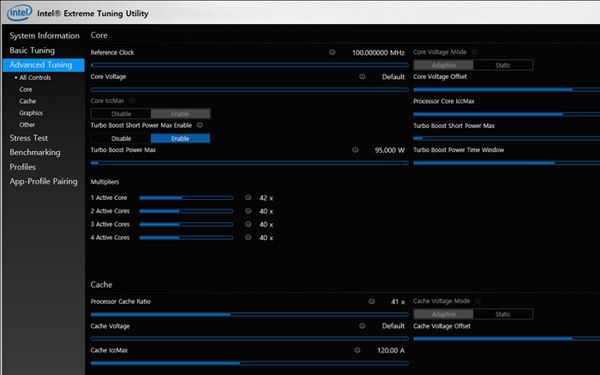
Task: Adjust the 3 Active Cores multiplier slider
Action: click(186, 224)
